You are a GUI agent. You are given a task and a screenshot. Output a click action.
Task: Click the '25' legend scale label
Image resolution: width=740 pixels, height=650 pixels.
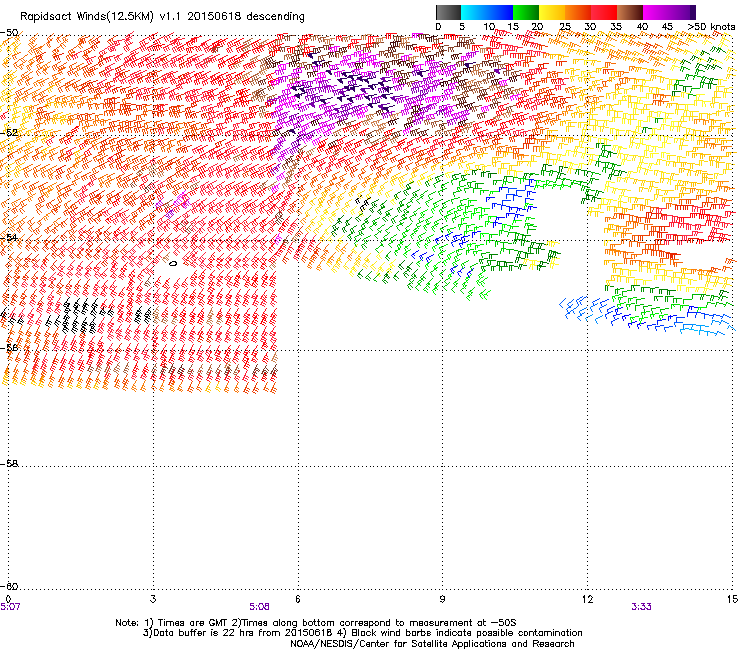(565, 27)
